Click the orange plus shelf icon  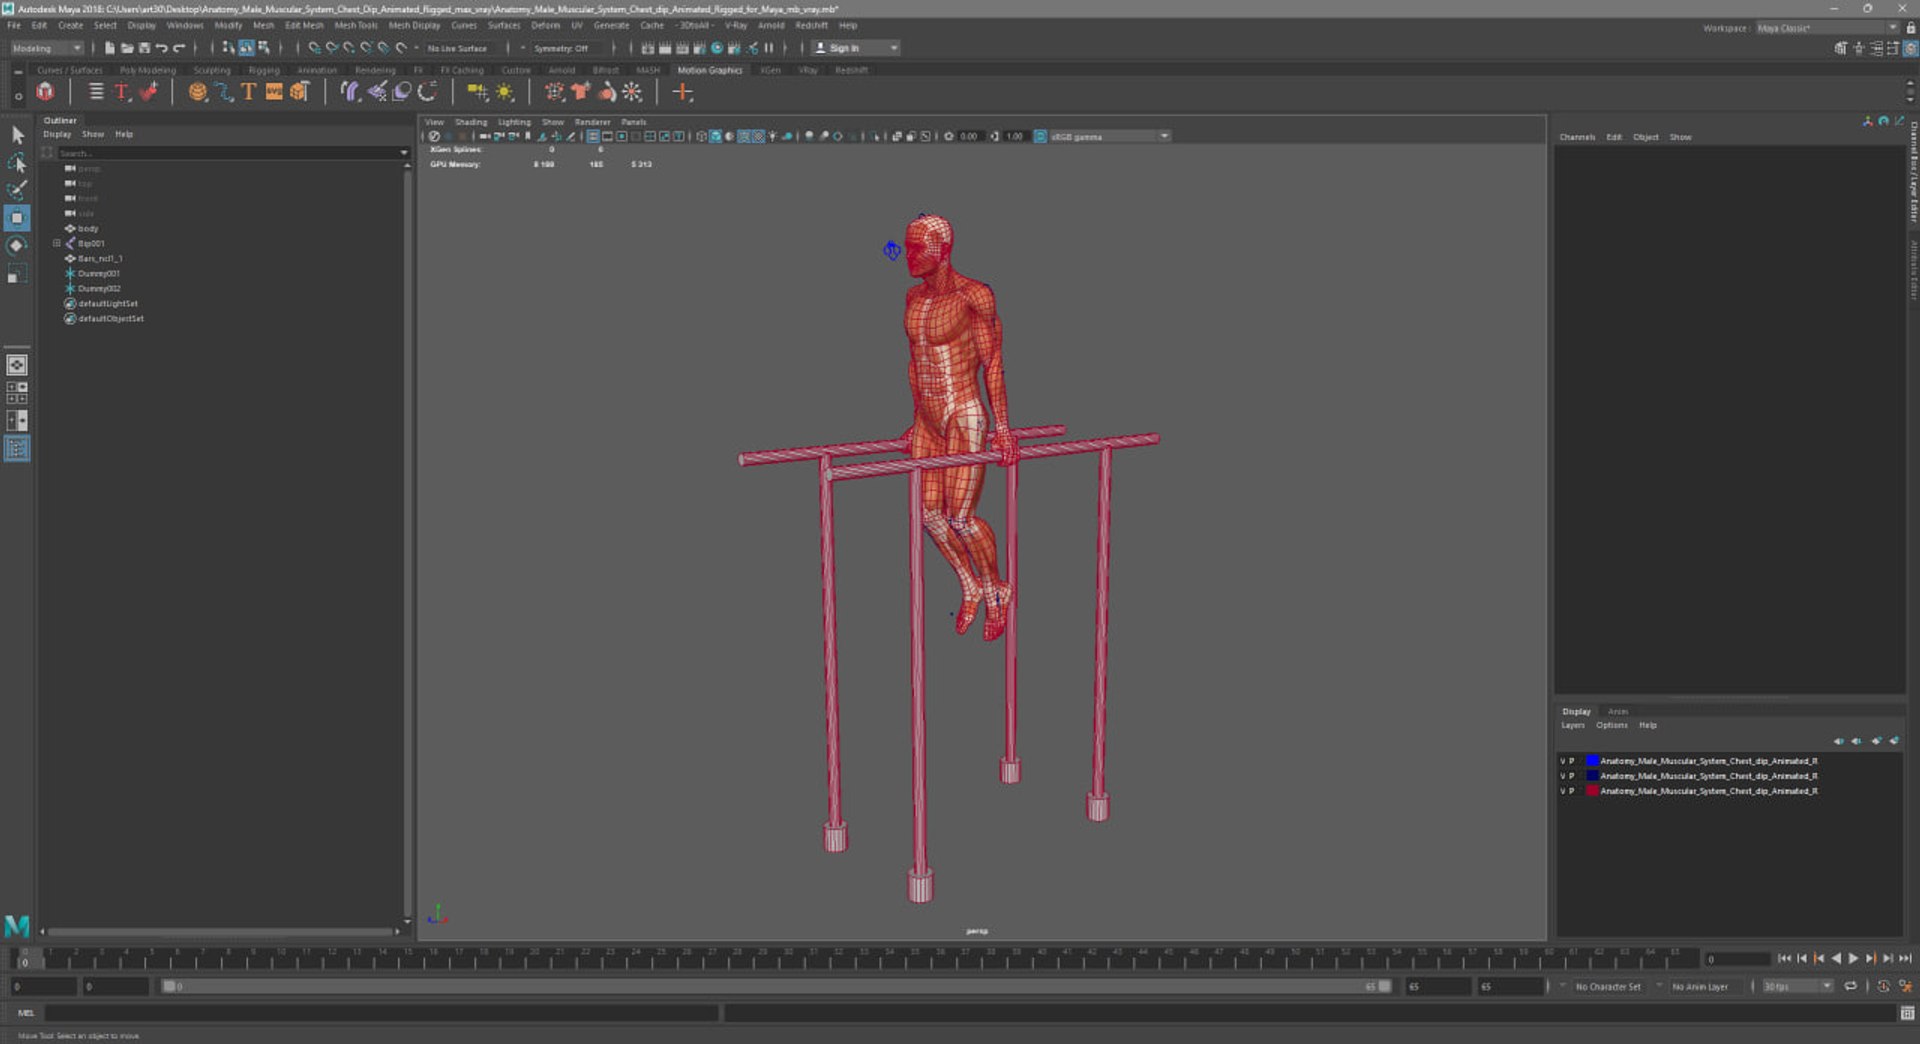coord(682,92)
